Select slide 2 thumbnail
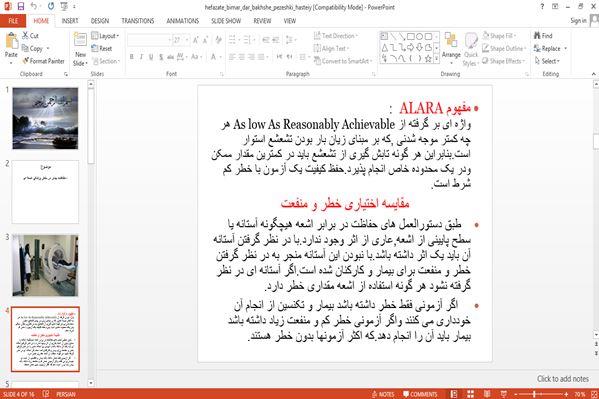This screenshot has height=399, width=599. tap(45, 192)
